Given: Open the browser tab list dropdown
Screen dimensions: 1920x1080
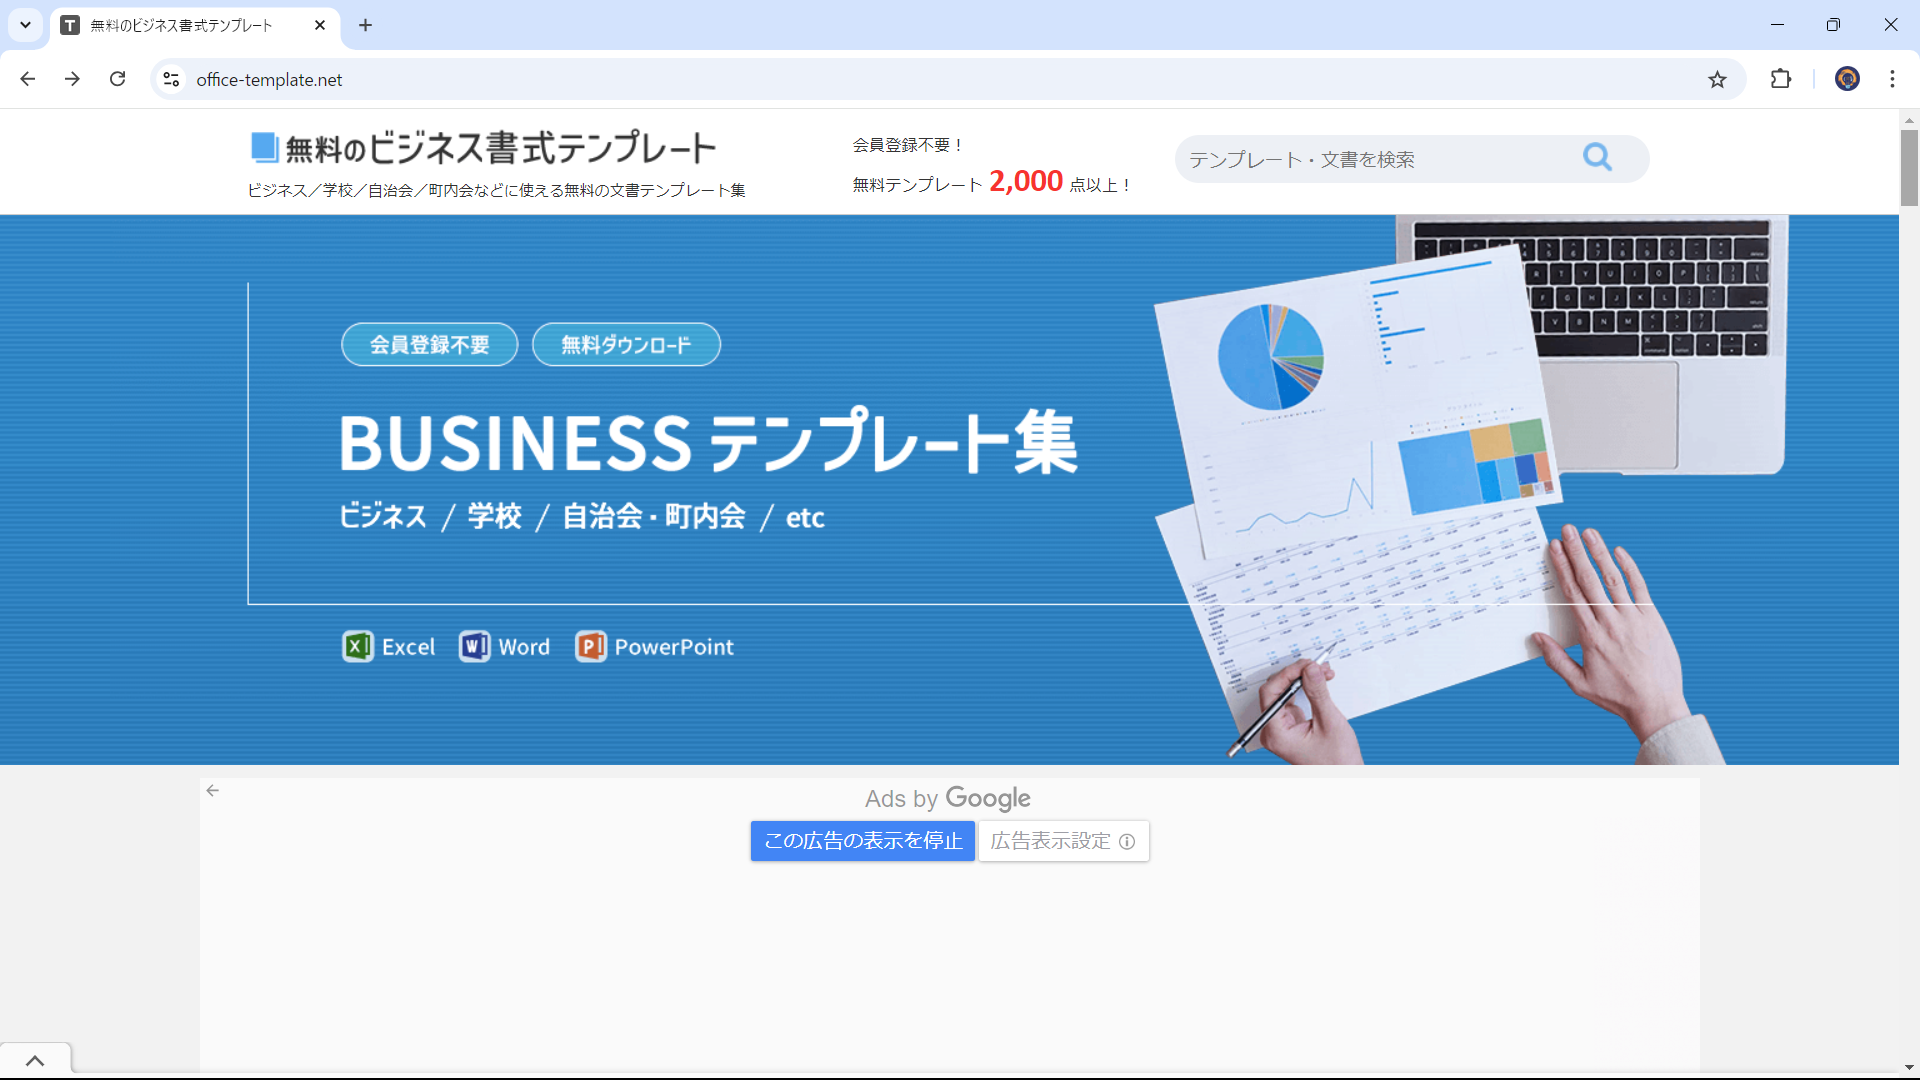Looking at the screenshot, I should point(25,24).
